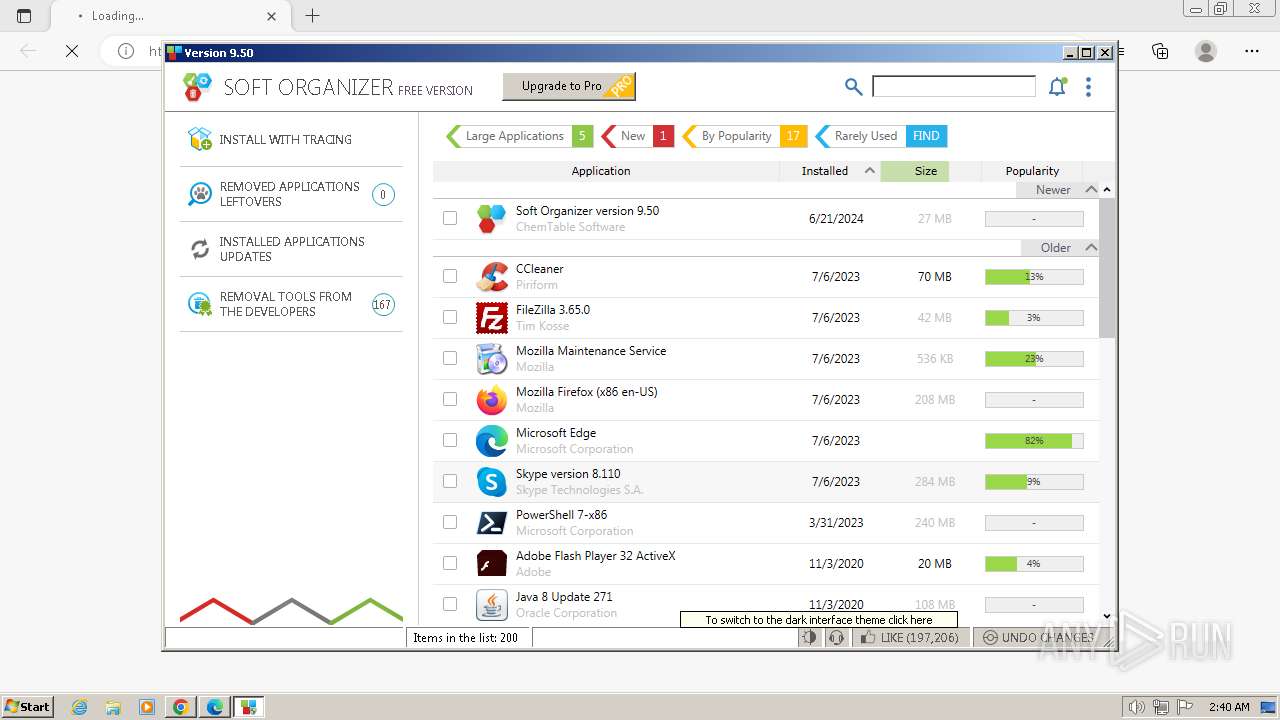Screen dimensions: 1280x720
Task: Open notifications bell icon
Action: pyautogui.click(x=1057, y=87)
